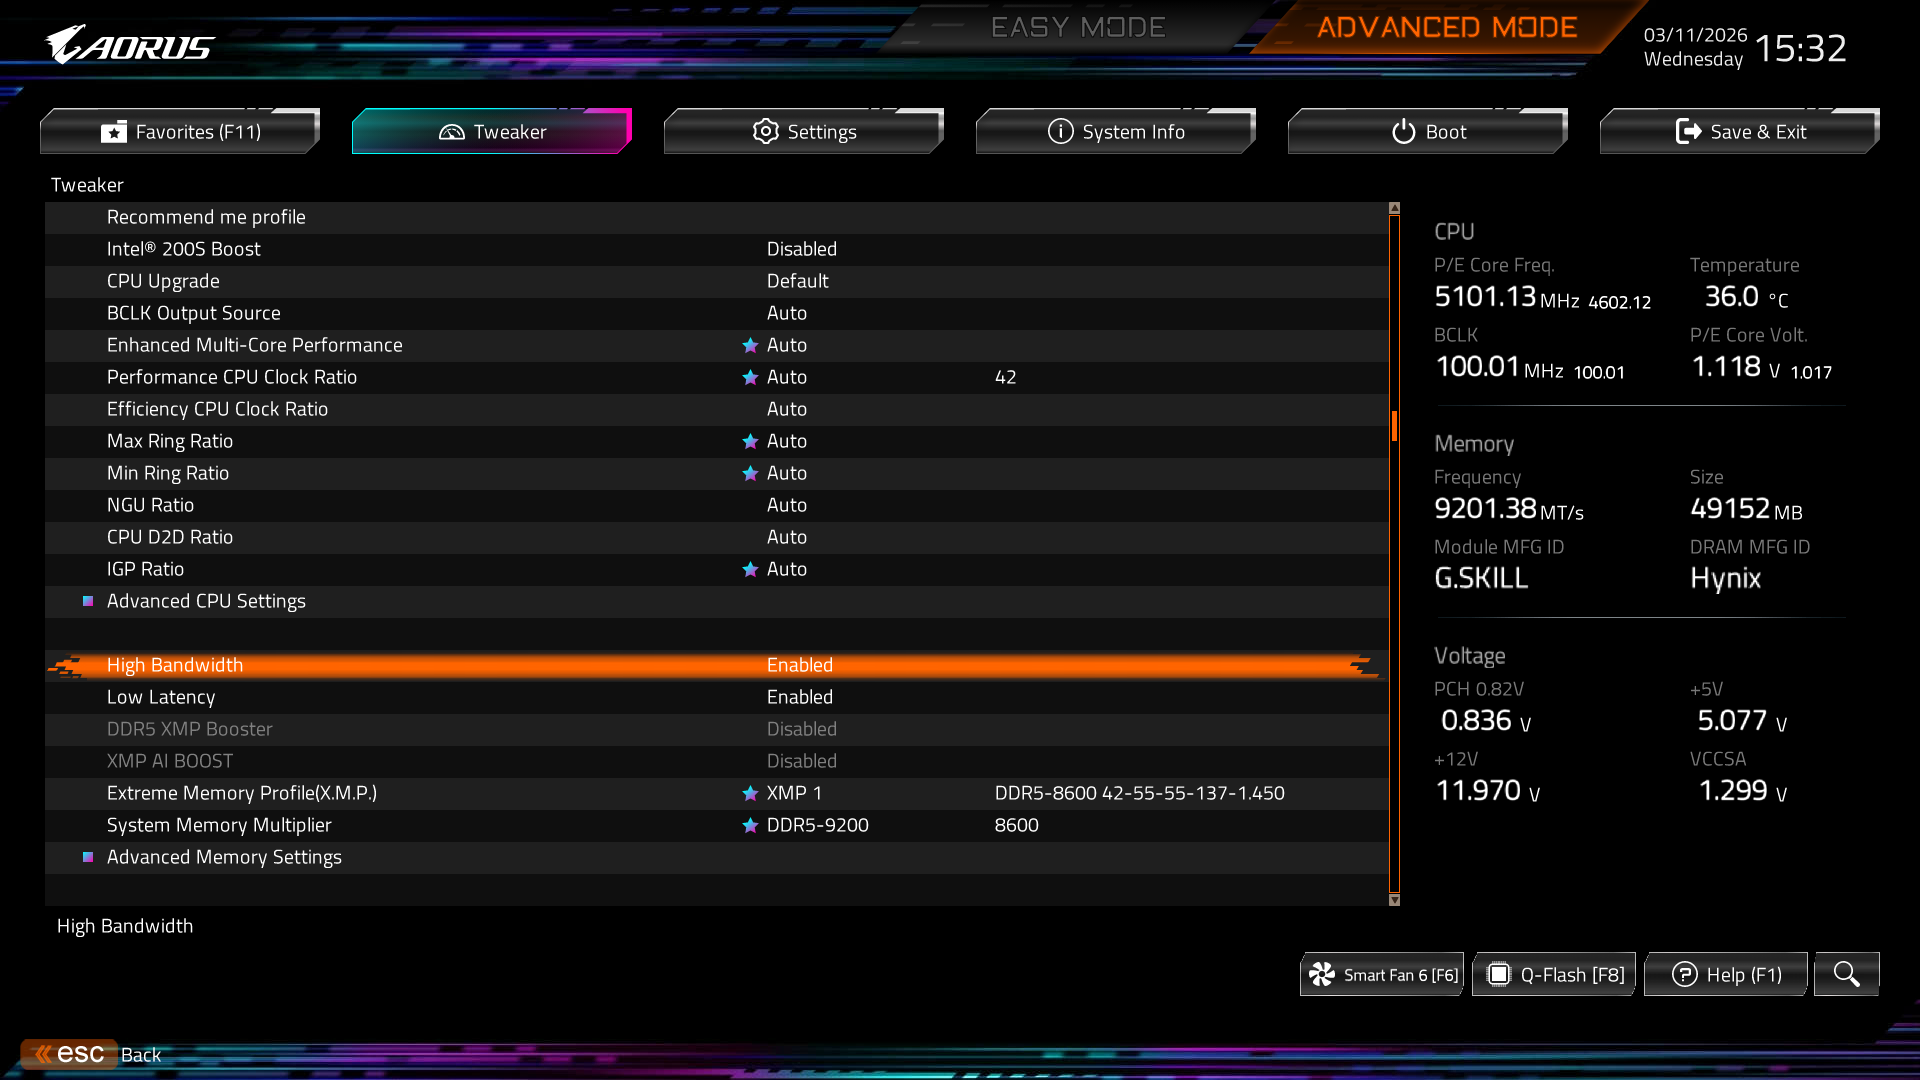Click the AORUS logo
1920x1080 pixels.
coord(130,45)
